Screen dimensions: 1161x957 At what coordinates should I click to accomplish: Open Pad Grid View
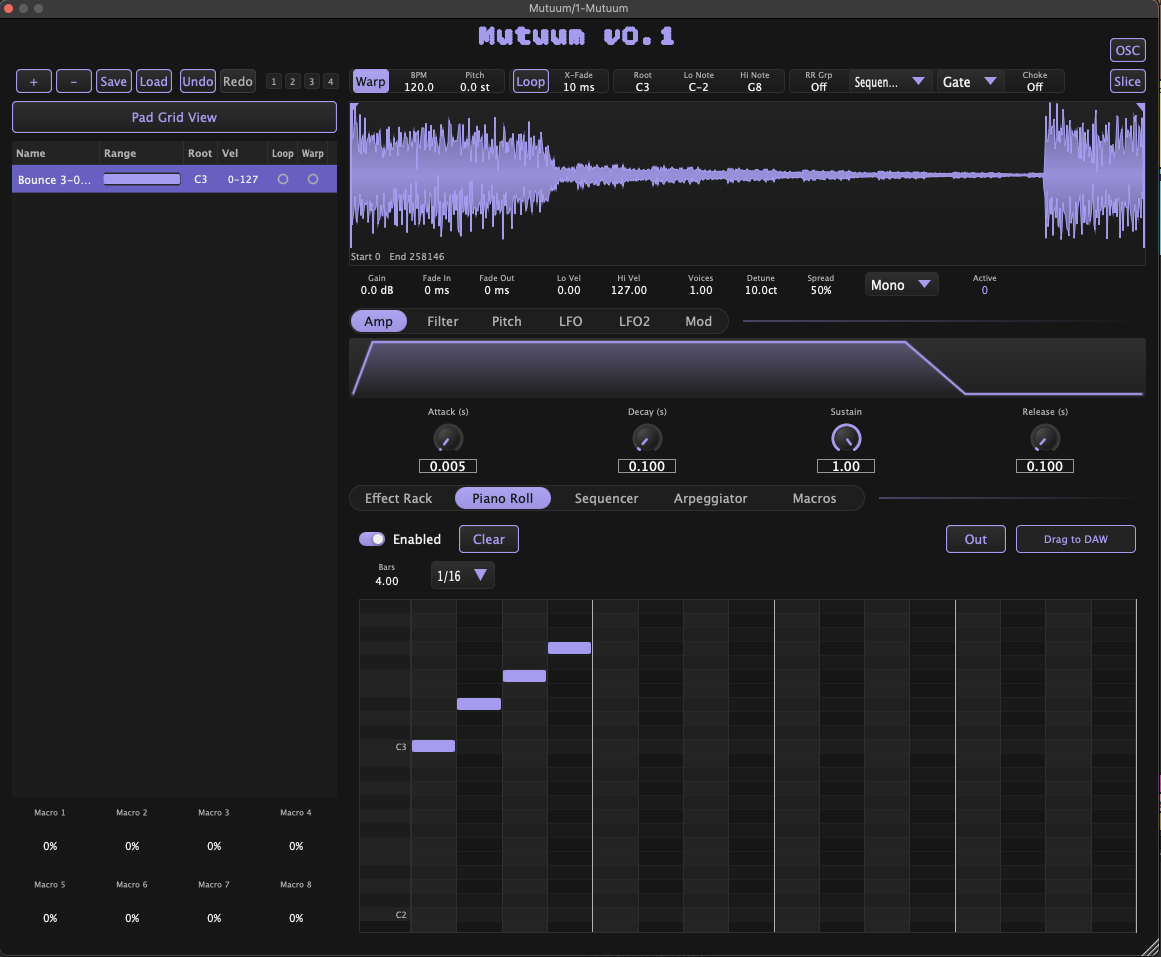coord(174,117)
